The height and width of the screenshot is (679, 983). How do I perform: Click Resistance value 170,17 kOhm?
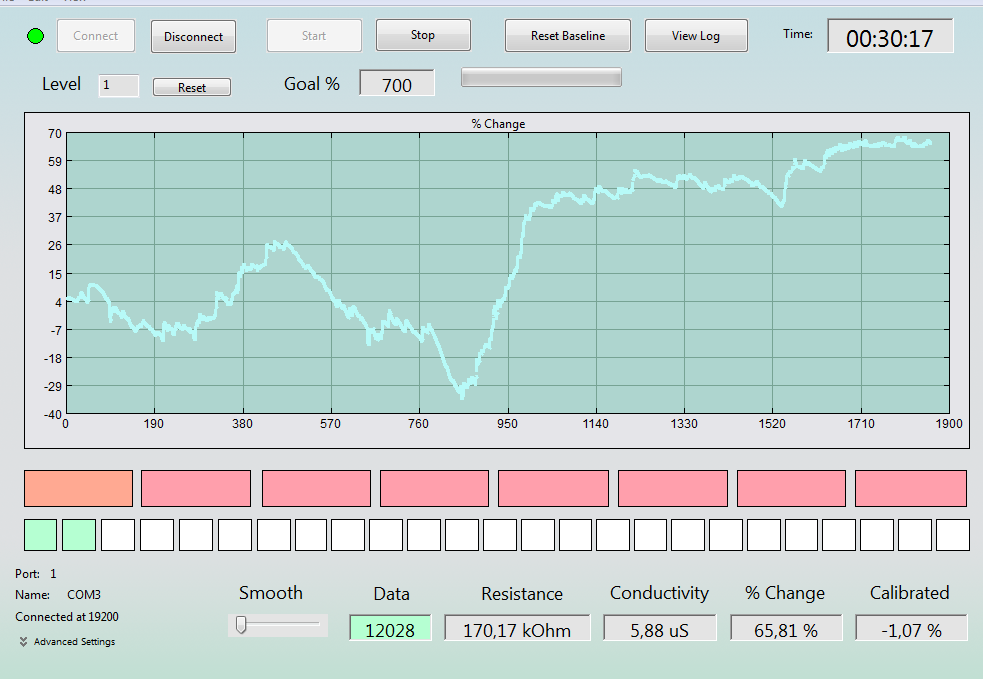pos(517,628)
